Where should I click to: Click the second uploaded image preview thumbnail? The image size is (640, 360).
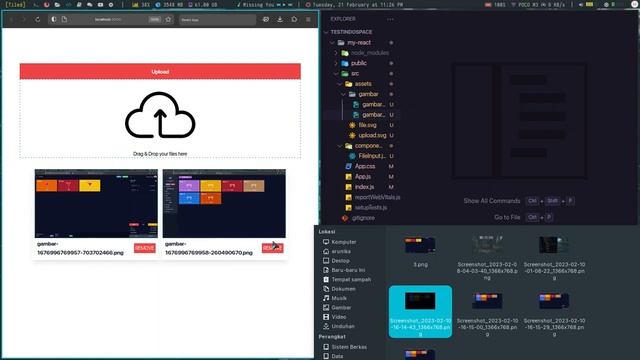[224, 203]
